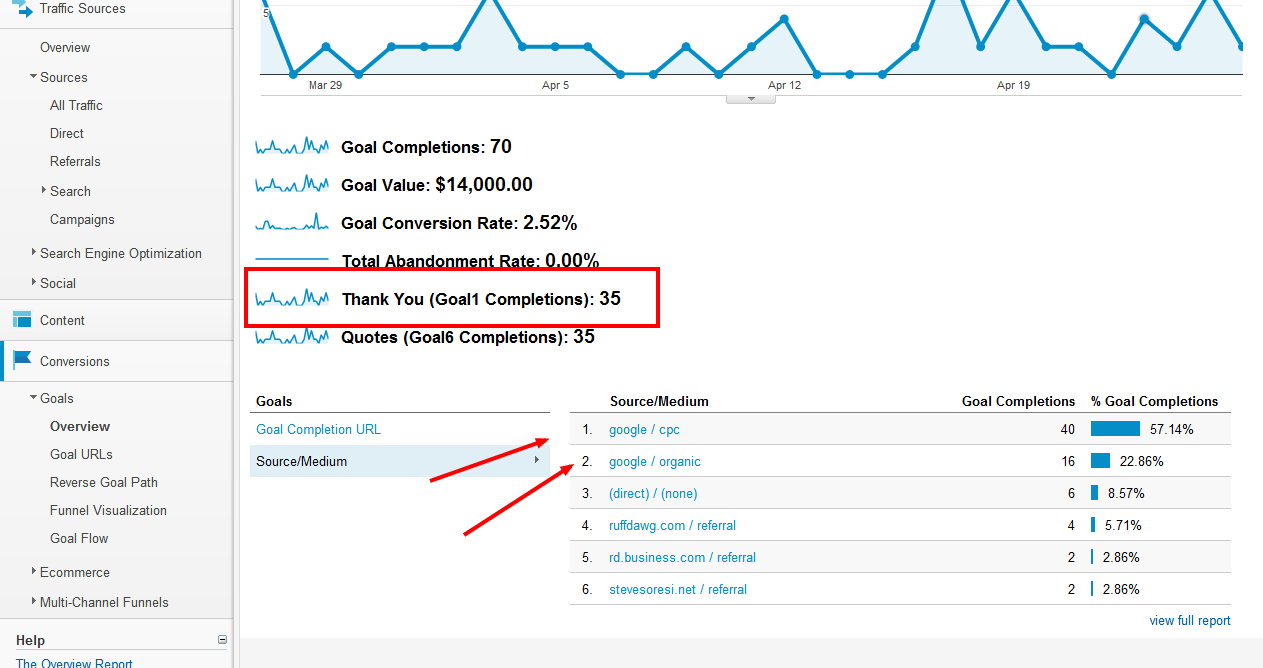Image resolution: width=1263 pixels, height=668 pixels.
Task: Open google / organic source link
Action: (x=655, y=461)
